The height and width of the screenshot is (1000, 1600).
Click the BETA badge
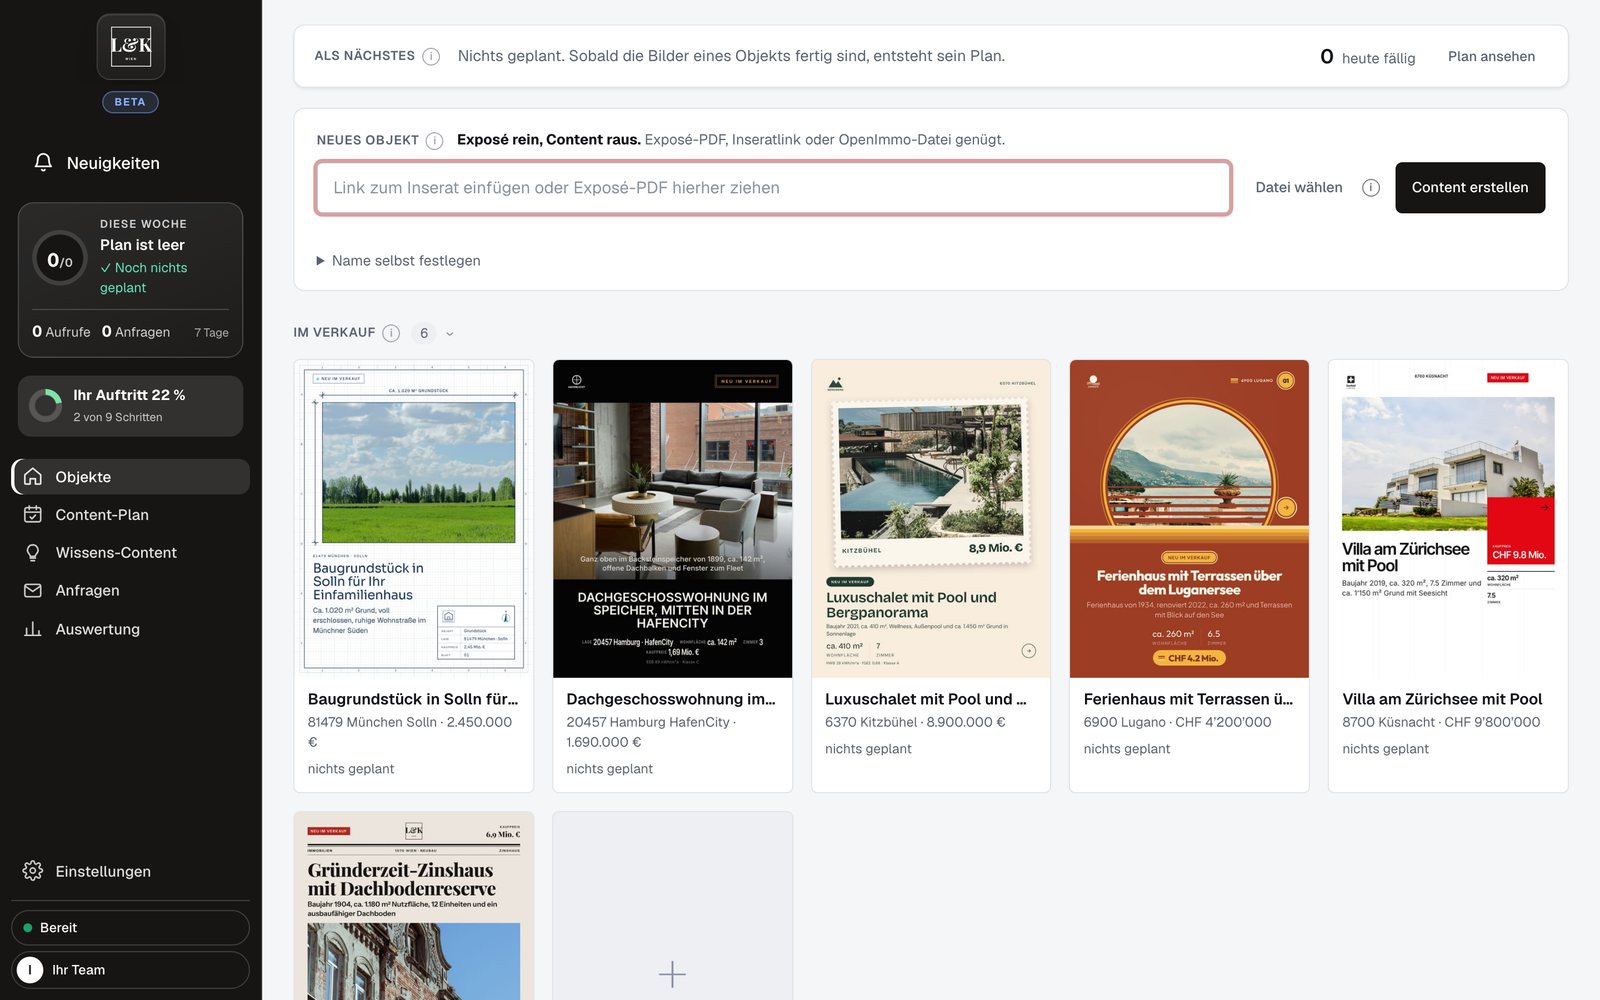tap(130, 102)
